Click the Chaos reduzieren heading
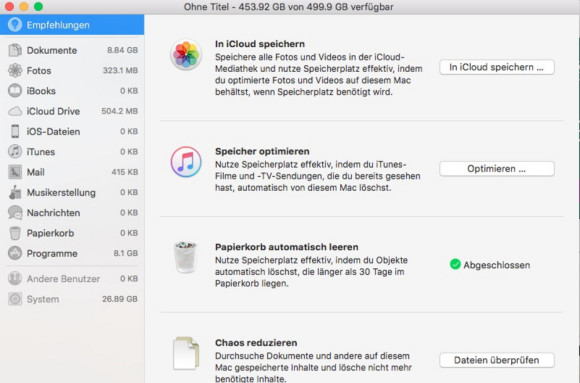Image resolution: width=580 pixels, height=383 pixels. click(256, 343)
